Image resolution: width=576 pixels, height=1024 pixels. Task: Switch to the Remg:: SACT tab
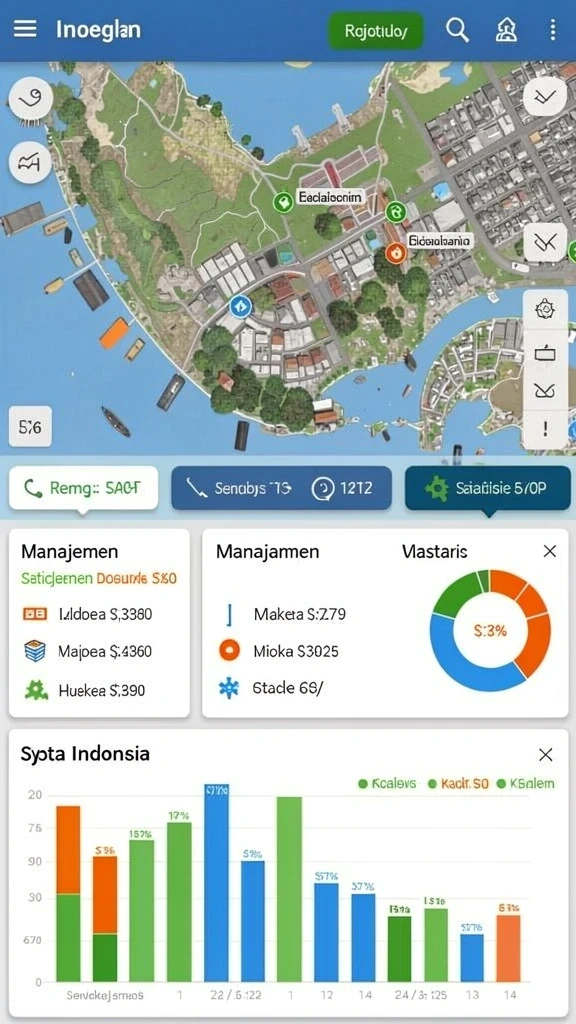click(84, 487)
